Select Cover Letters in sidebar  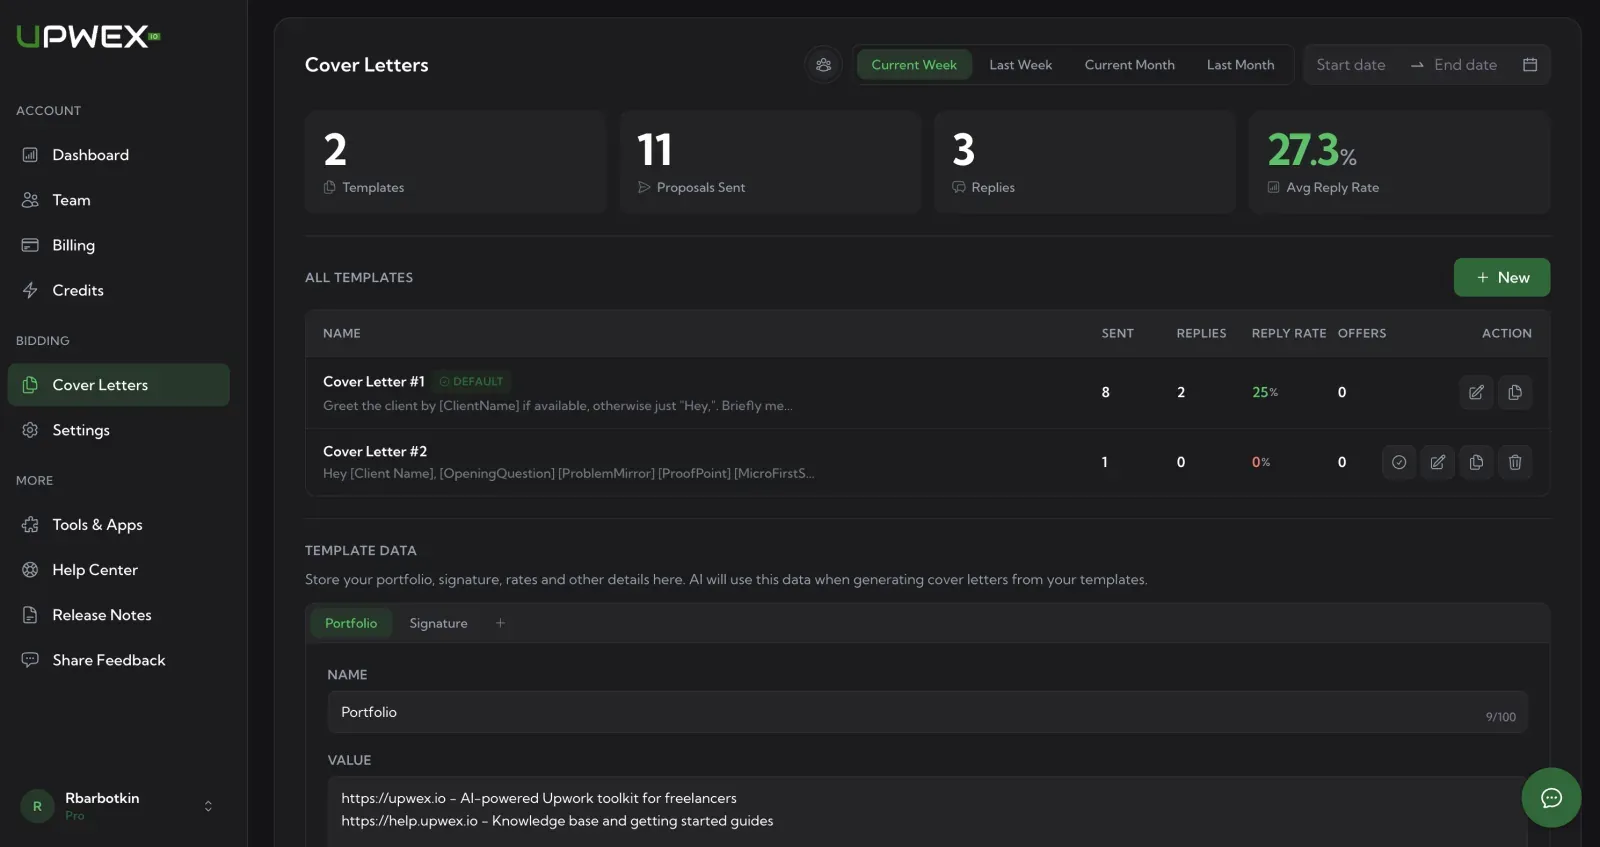tap(118, 385)
